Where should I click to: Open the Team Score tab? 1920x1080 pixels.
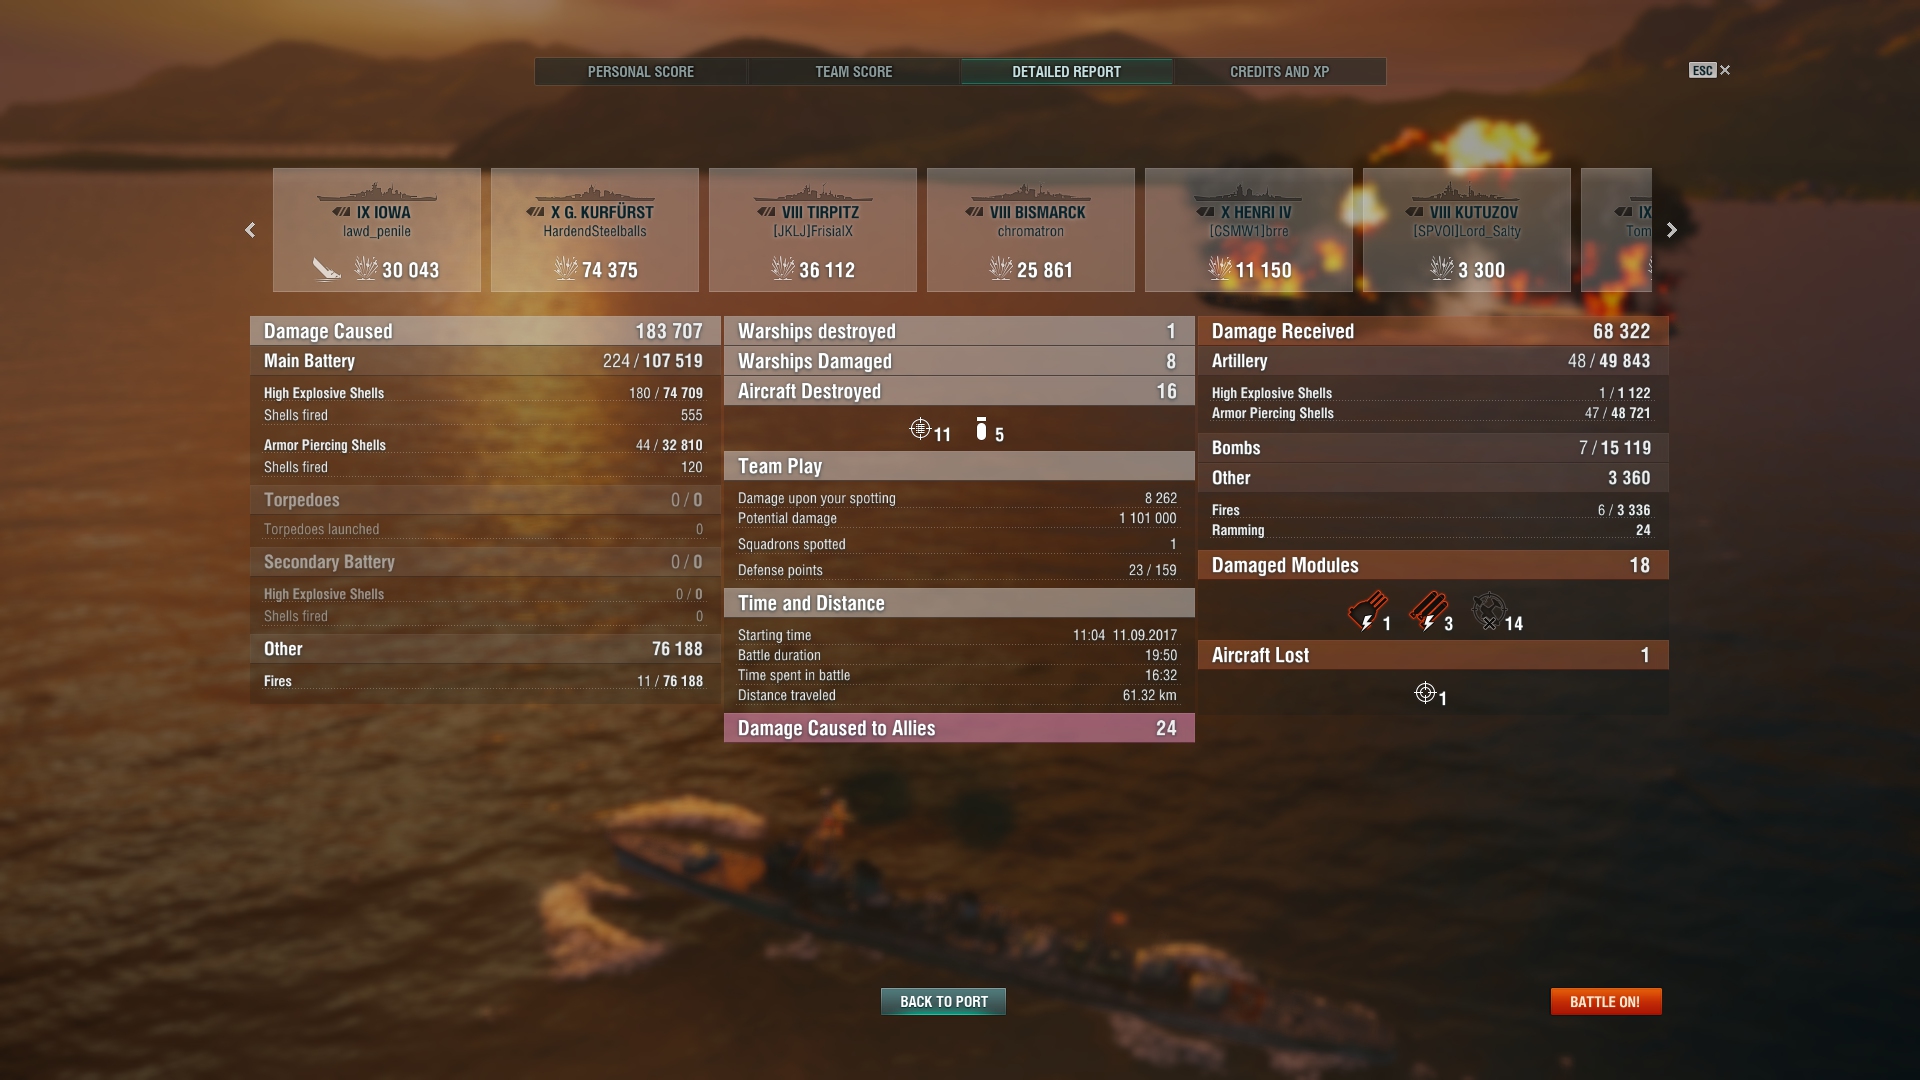coord(853,72)
